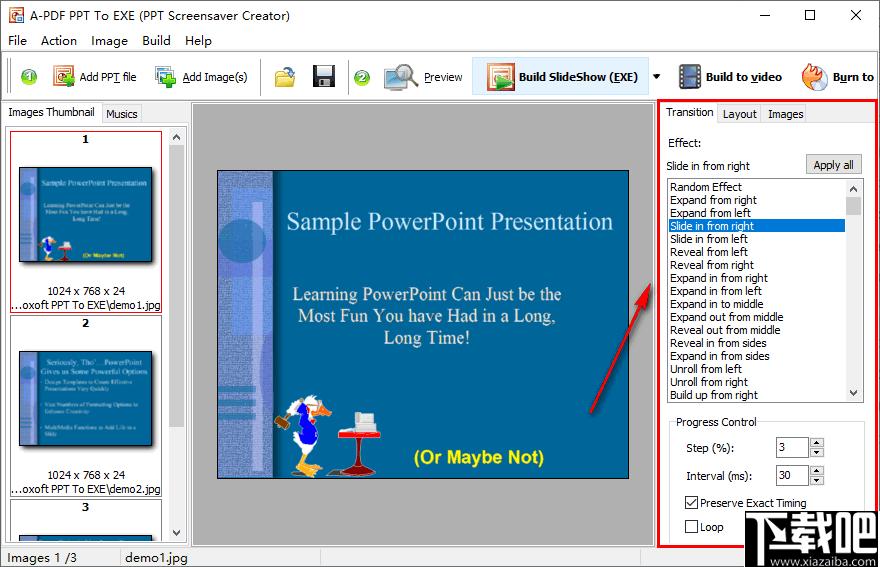Click Add PPT file label
This screenshot has height=567, width=880.
tap(108, 77)
